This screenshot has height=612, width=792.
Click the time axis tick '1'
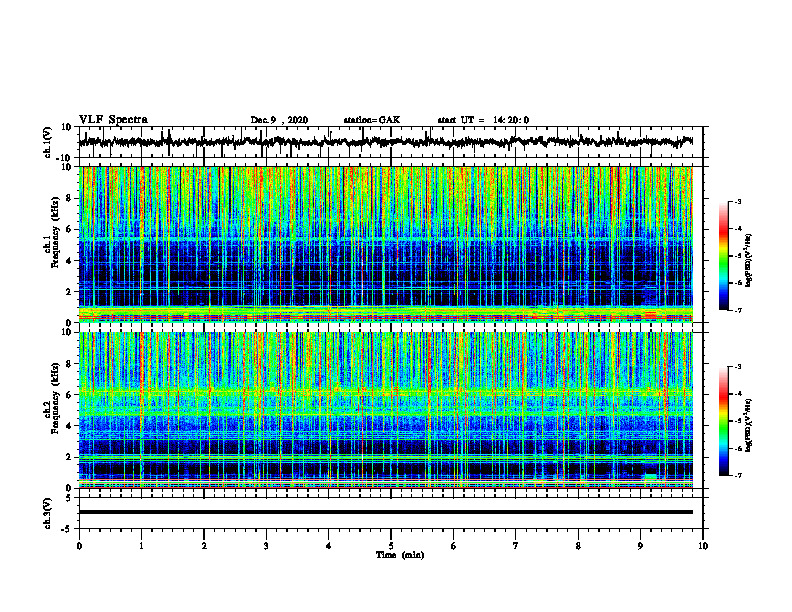pos(141,546)
